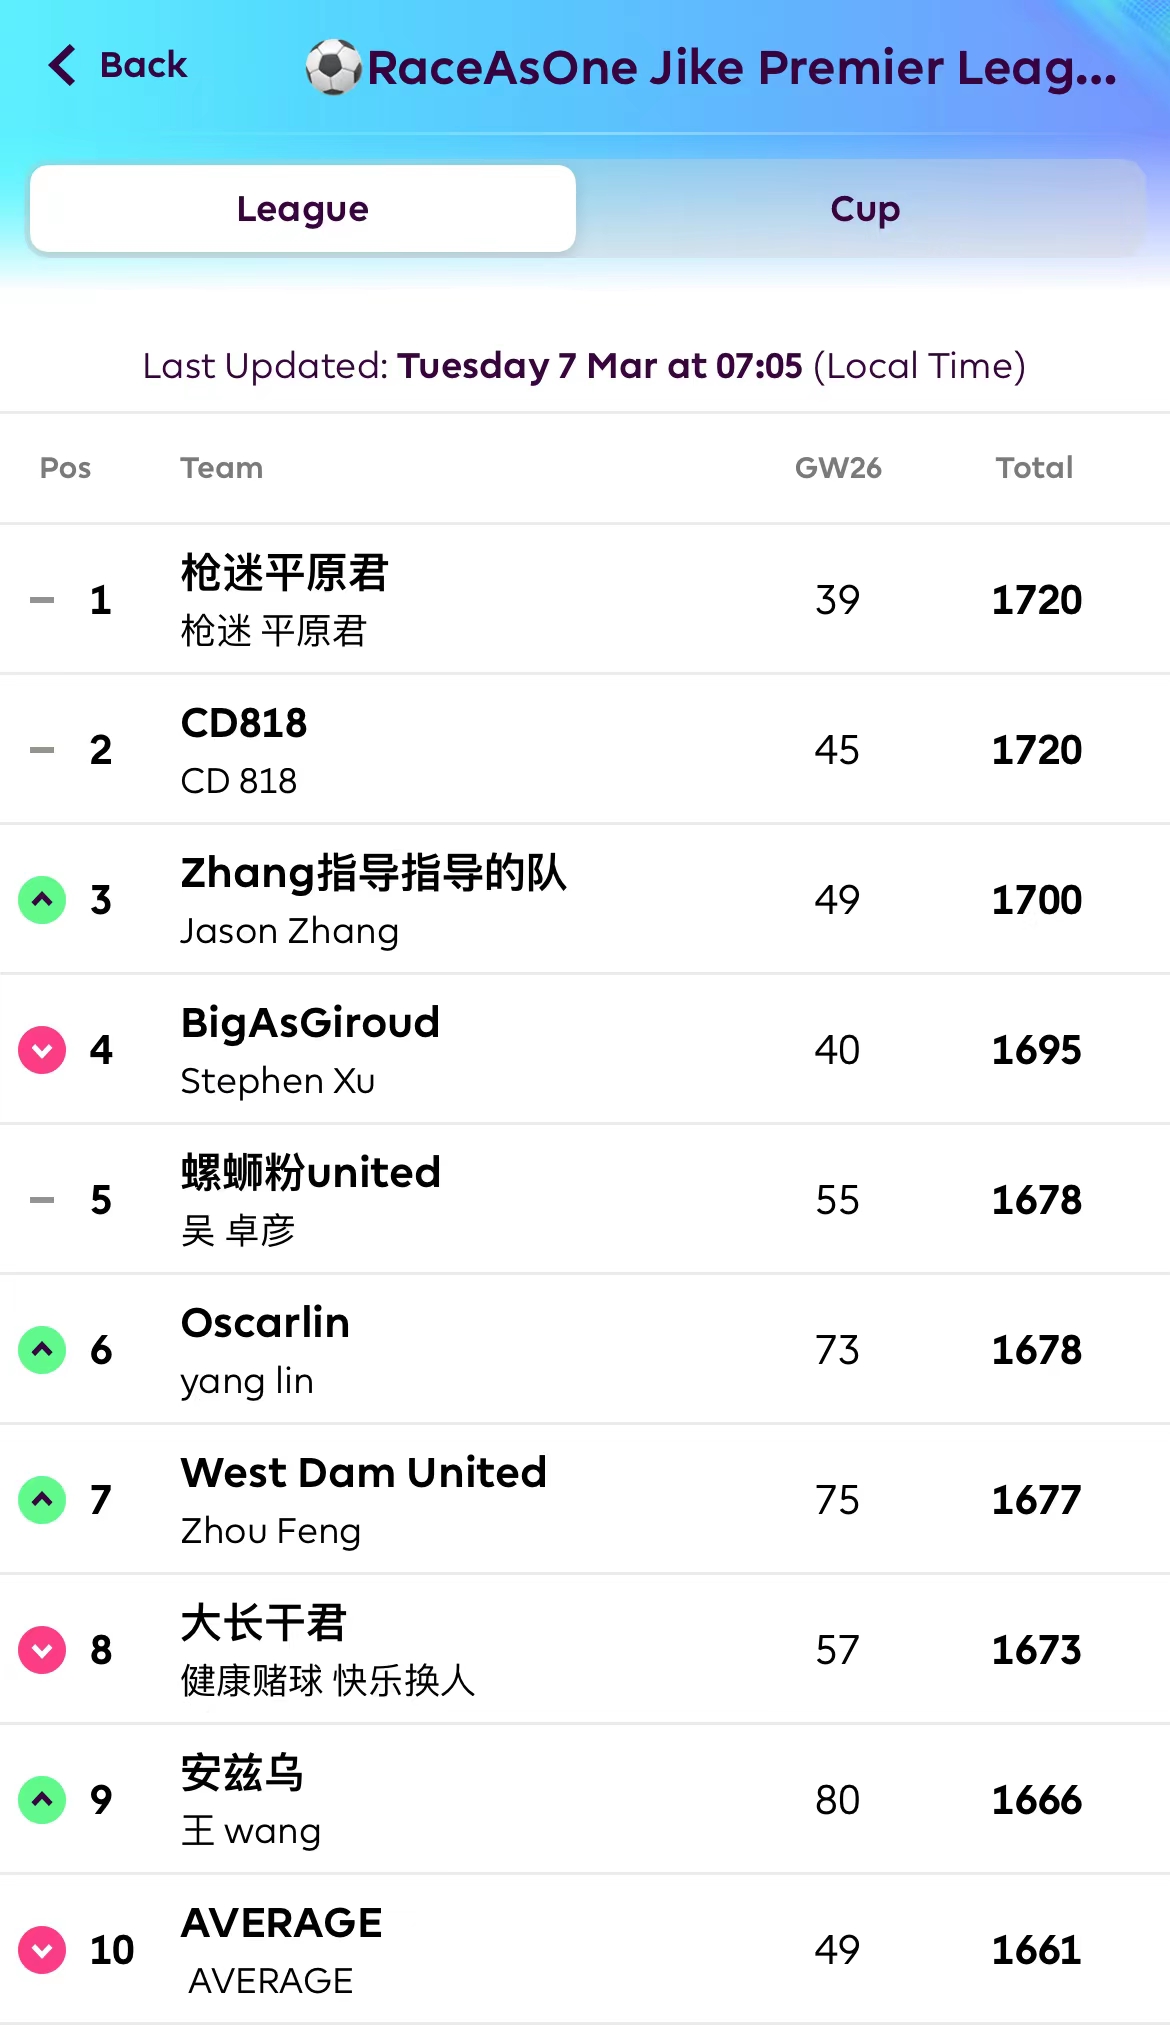Viewport: 1170px width, 2027px height.
Task: Open the BigAsGiroud team entry
Action: pos(310,1024)
